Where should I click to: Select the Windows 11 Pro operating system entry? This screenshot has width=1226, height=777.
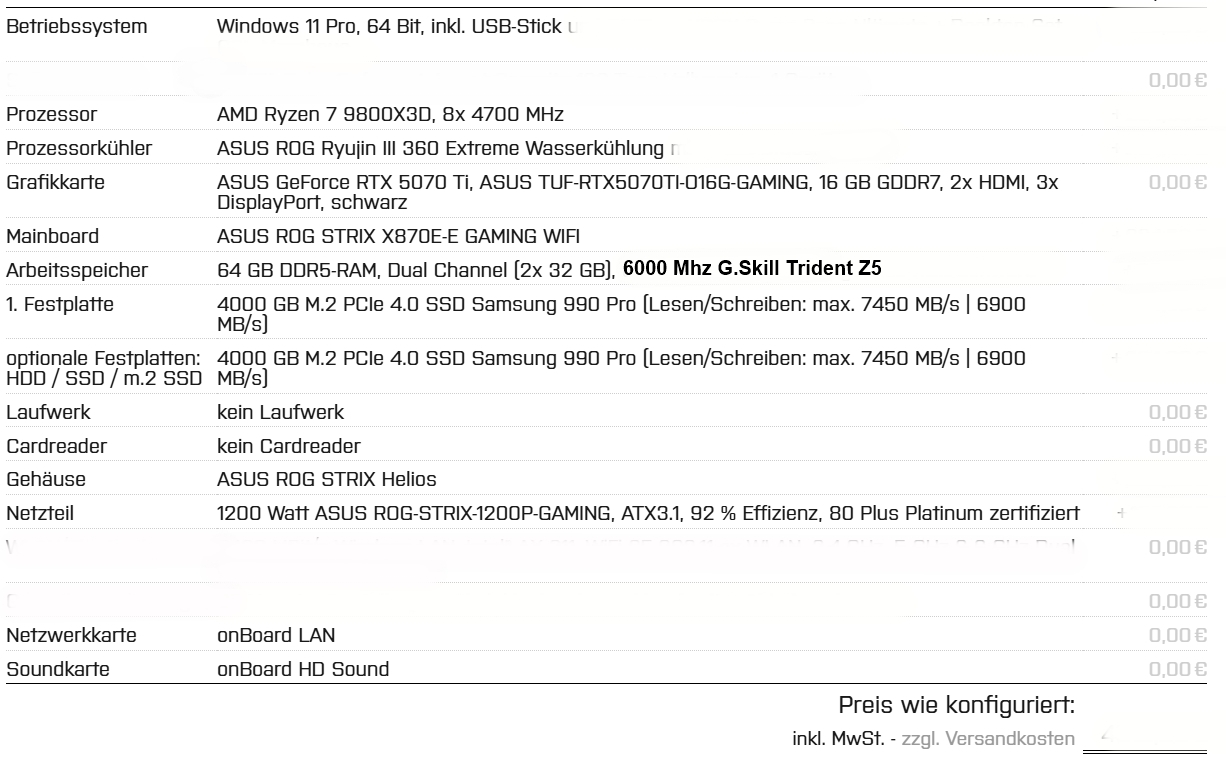396,27
